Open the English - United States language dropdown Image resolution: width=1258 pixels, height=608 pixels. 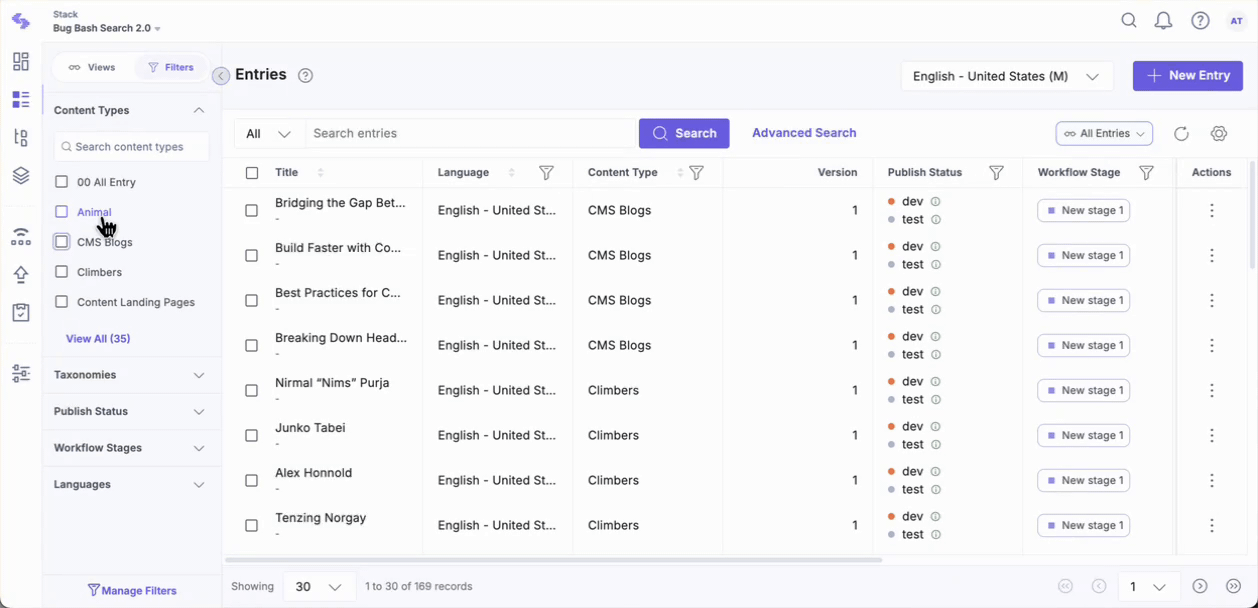coord(1007,76)
